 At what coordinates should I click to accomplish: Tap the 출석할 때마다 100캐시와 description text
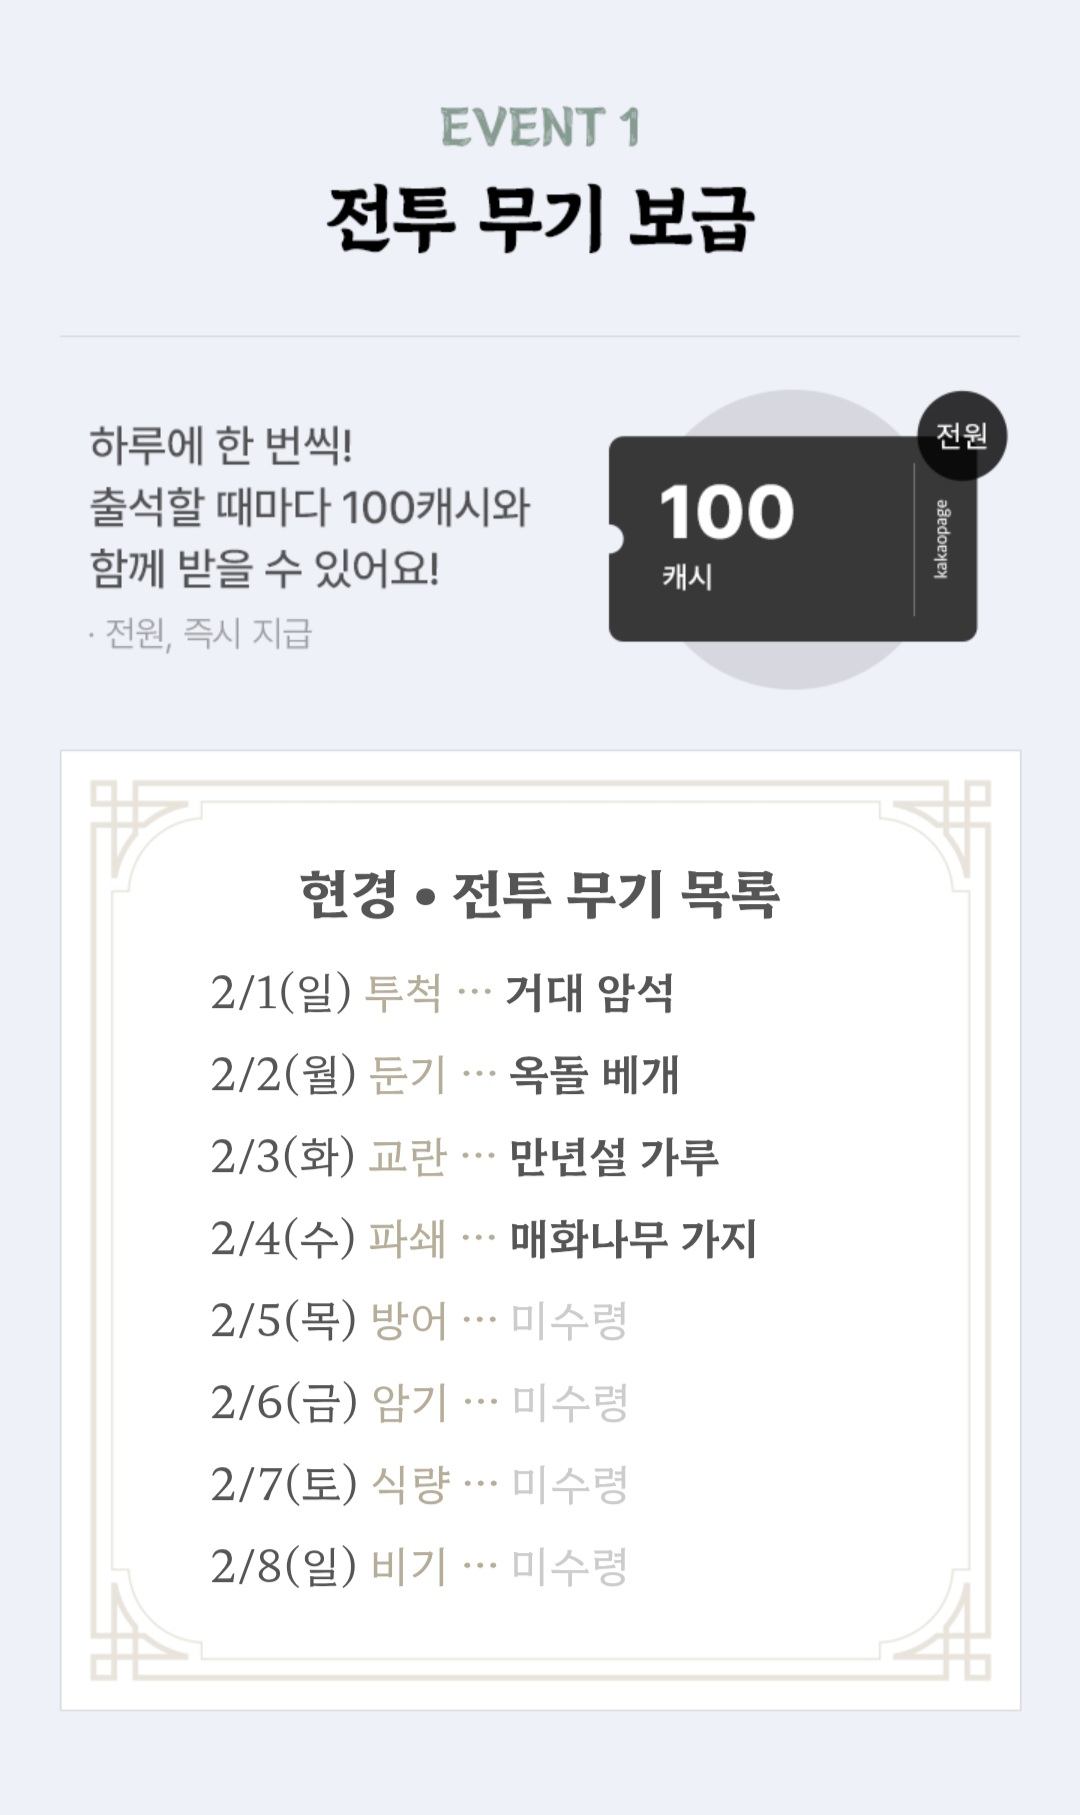point(310,507)
